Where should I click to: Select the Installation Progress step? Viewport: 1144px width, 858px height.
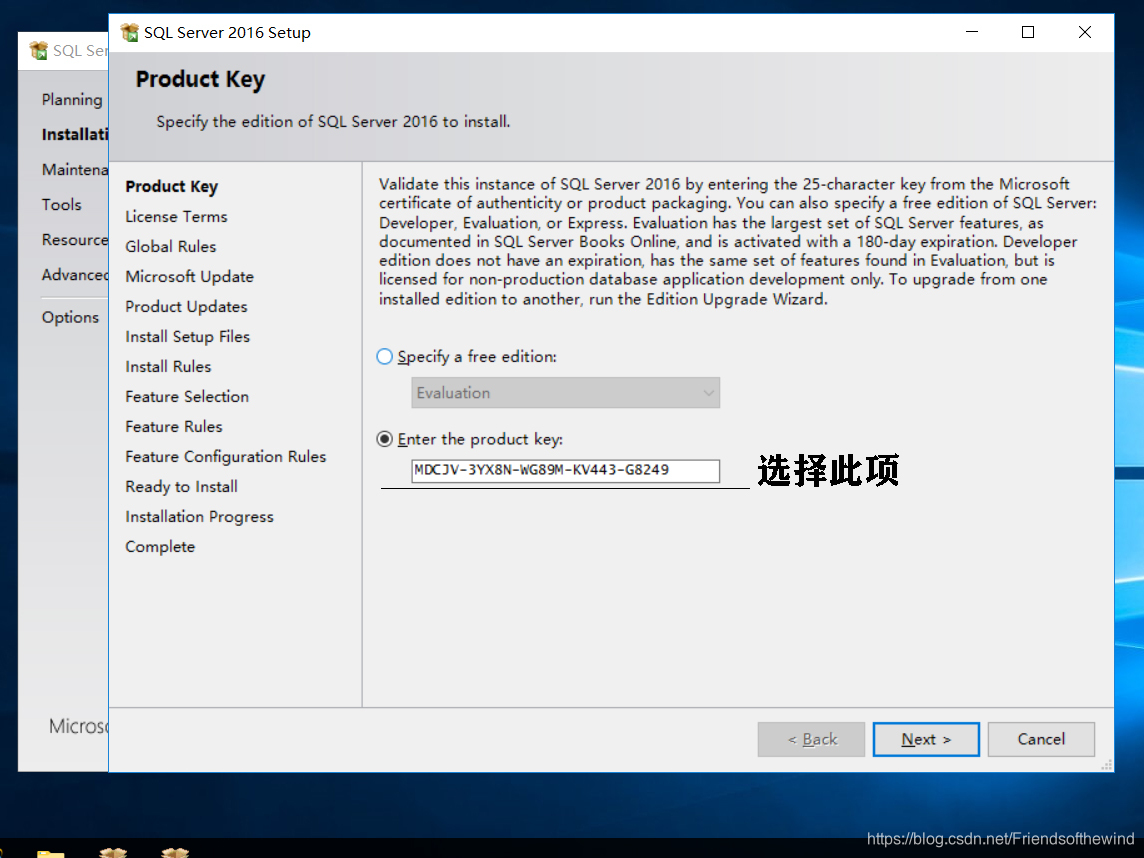[199, 517]
